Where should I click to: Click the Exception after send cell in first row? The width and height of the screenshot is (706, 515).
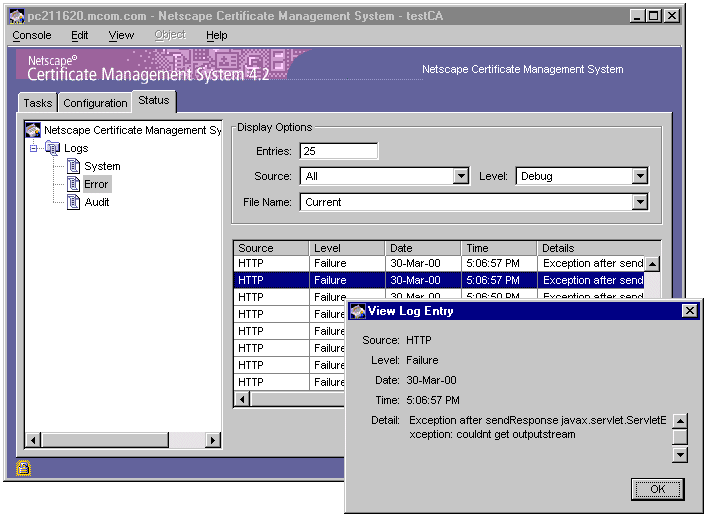(591, 263)
